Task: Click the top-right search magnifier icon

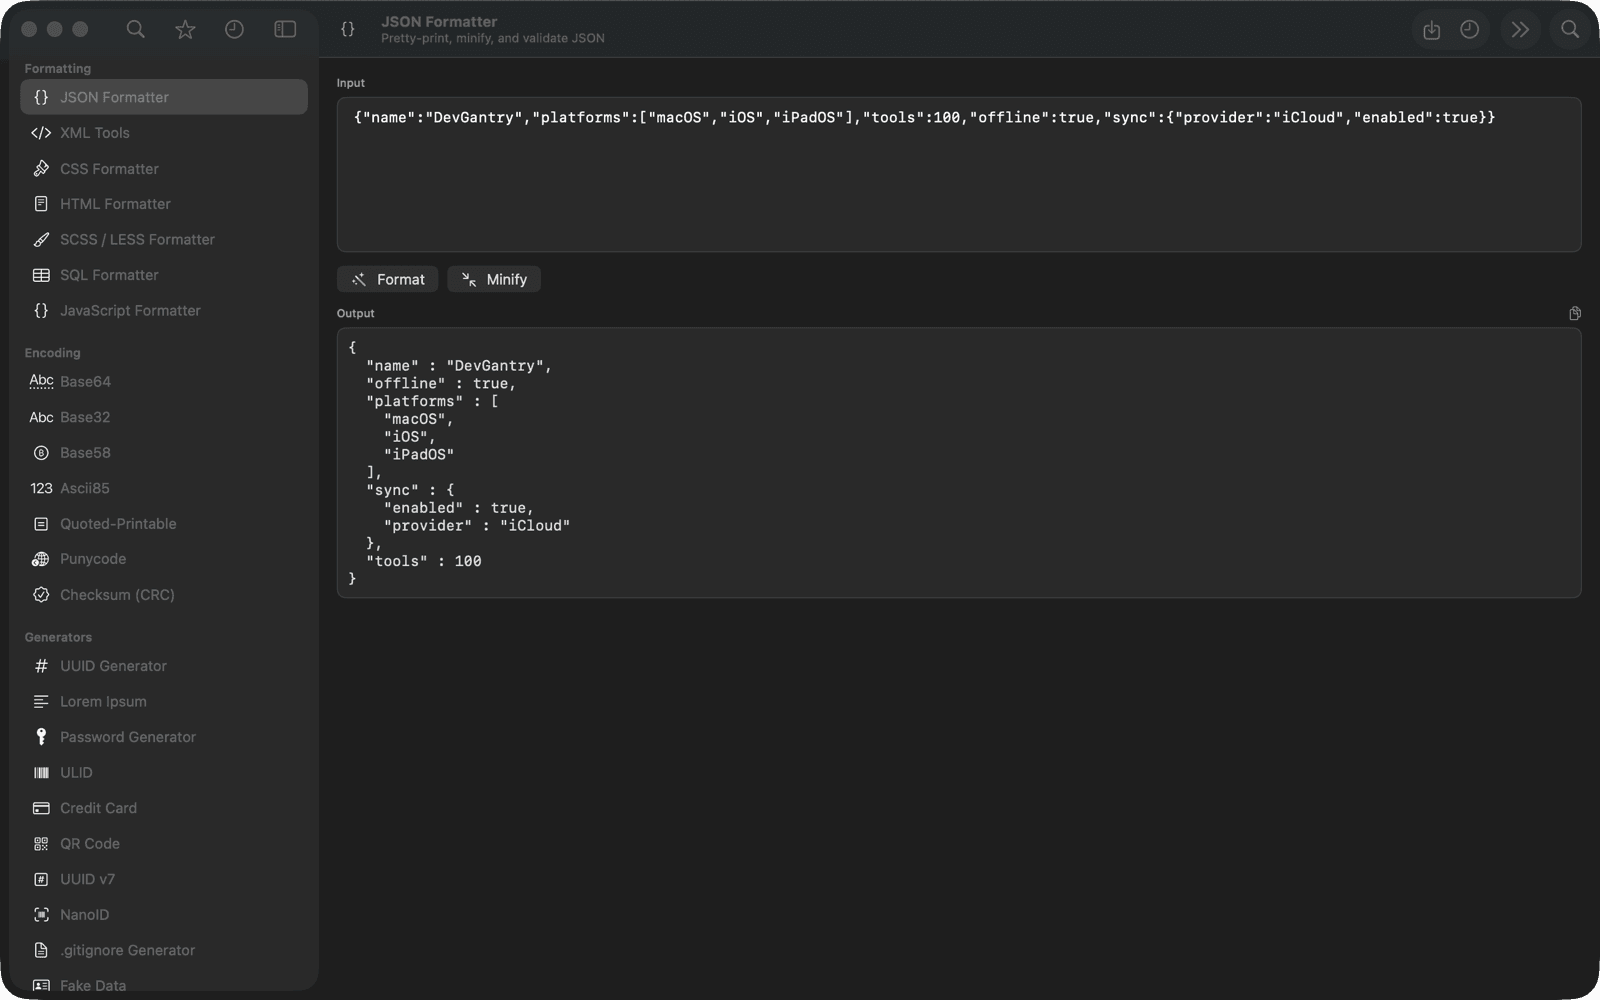Action: click(1570, 30)
